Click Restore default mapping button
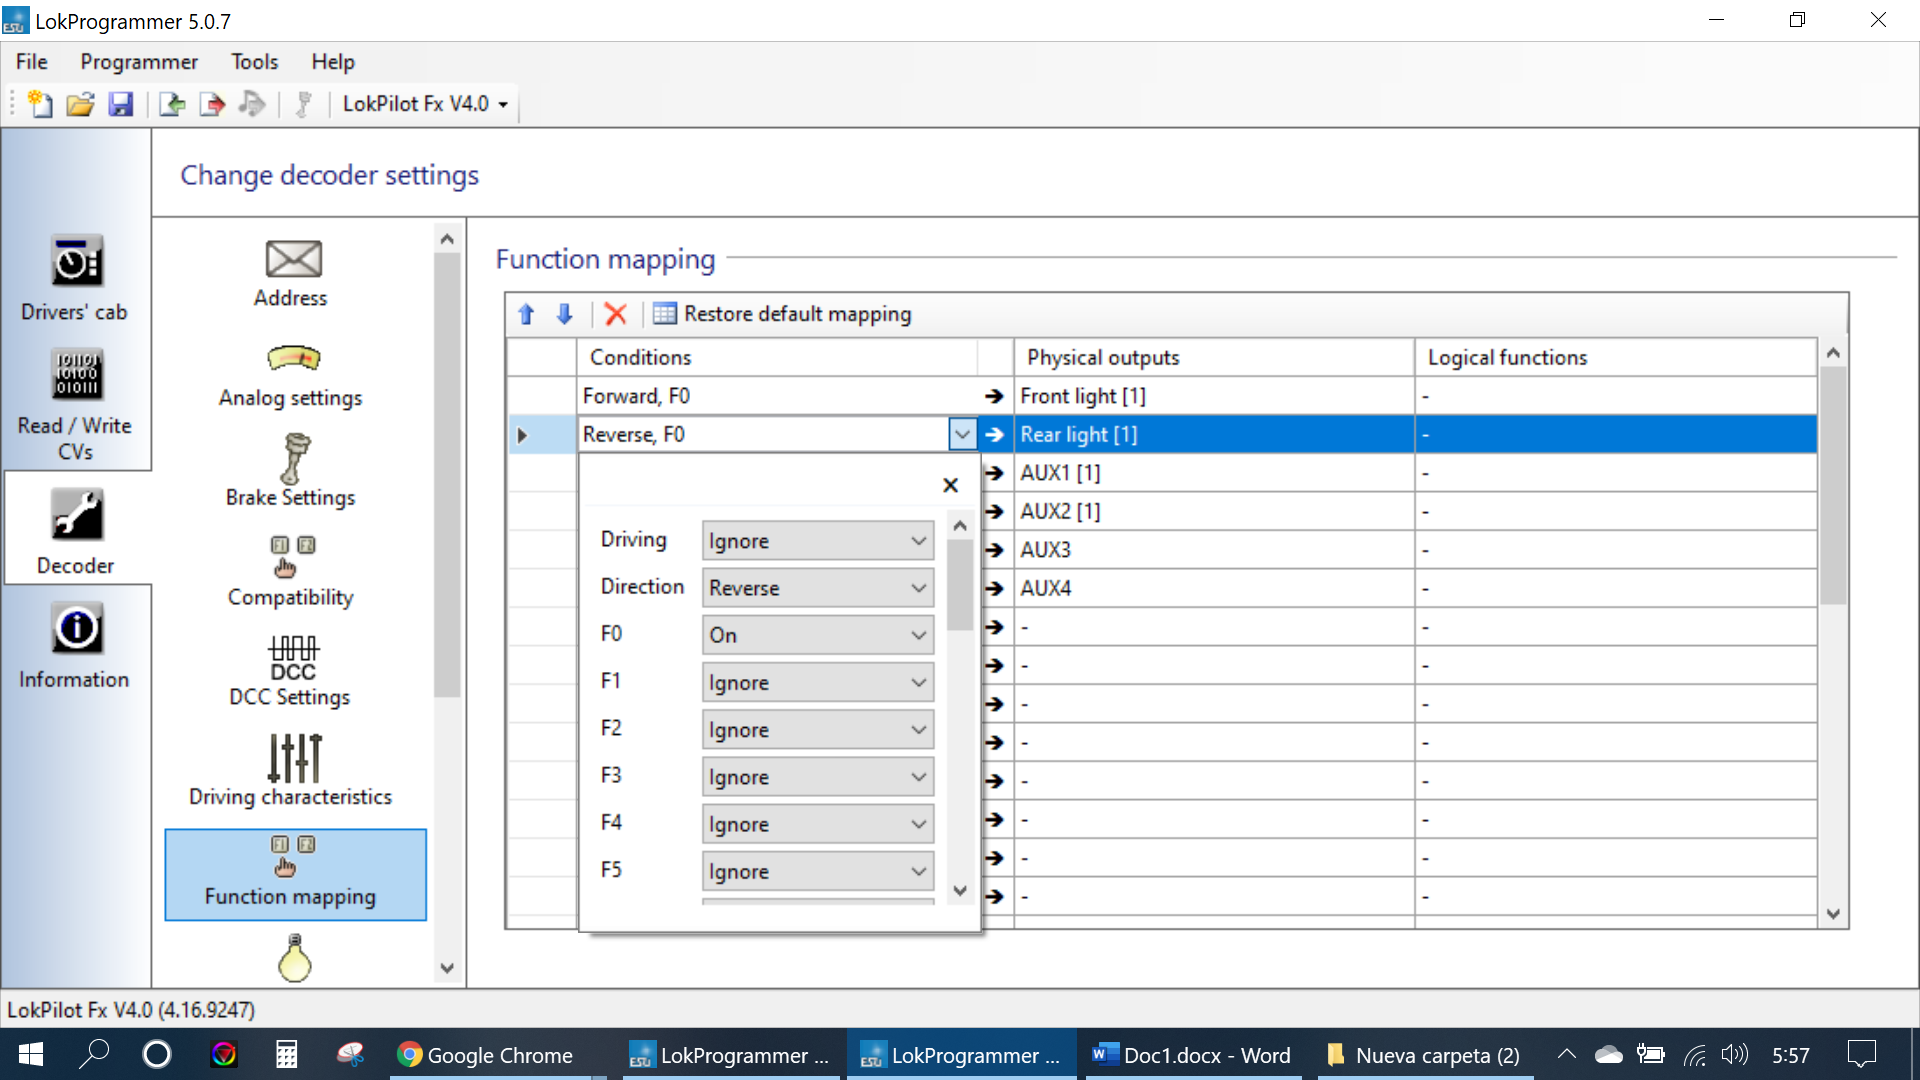 (x=782, y=314)
